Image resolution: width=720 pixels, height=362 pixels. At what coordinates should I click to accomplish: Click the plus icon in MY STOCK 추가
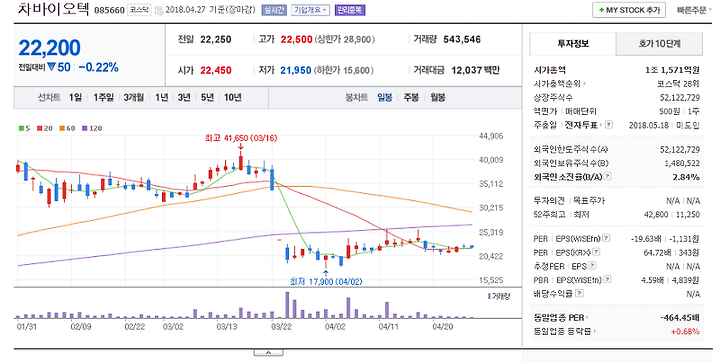pyautogui.click(x=602, y=10)
